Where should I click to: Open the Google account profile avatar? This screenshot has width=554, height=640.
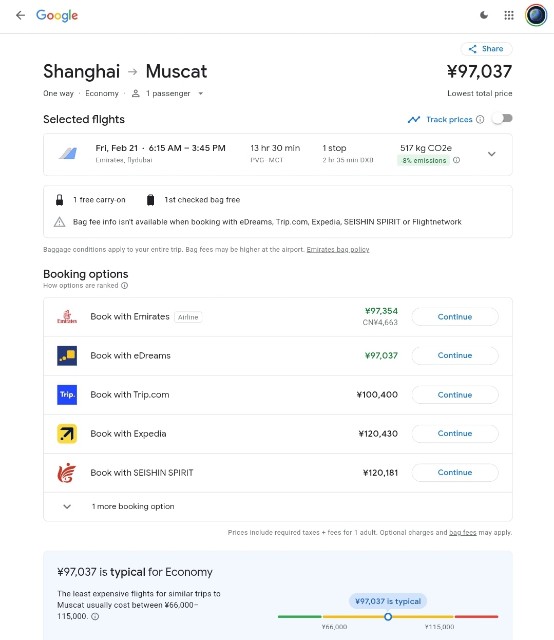pyautogui.click(x=536, y=16)
